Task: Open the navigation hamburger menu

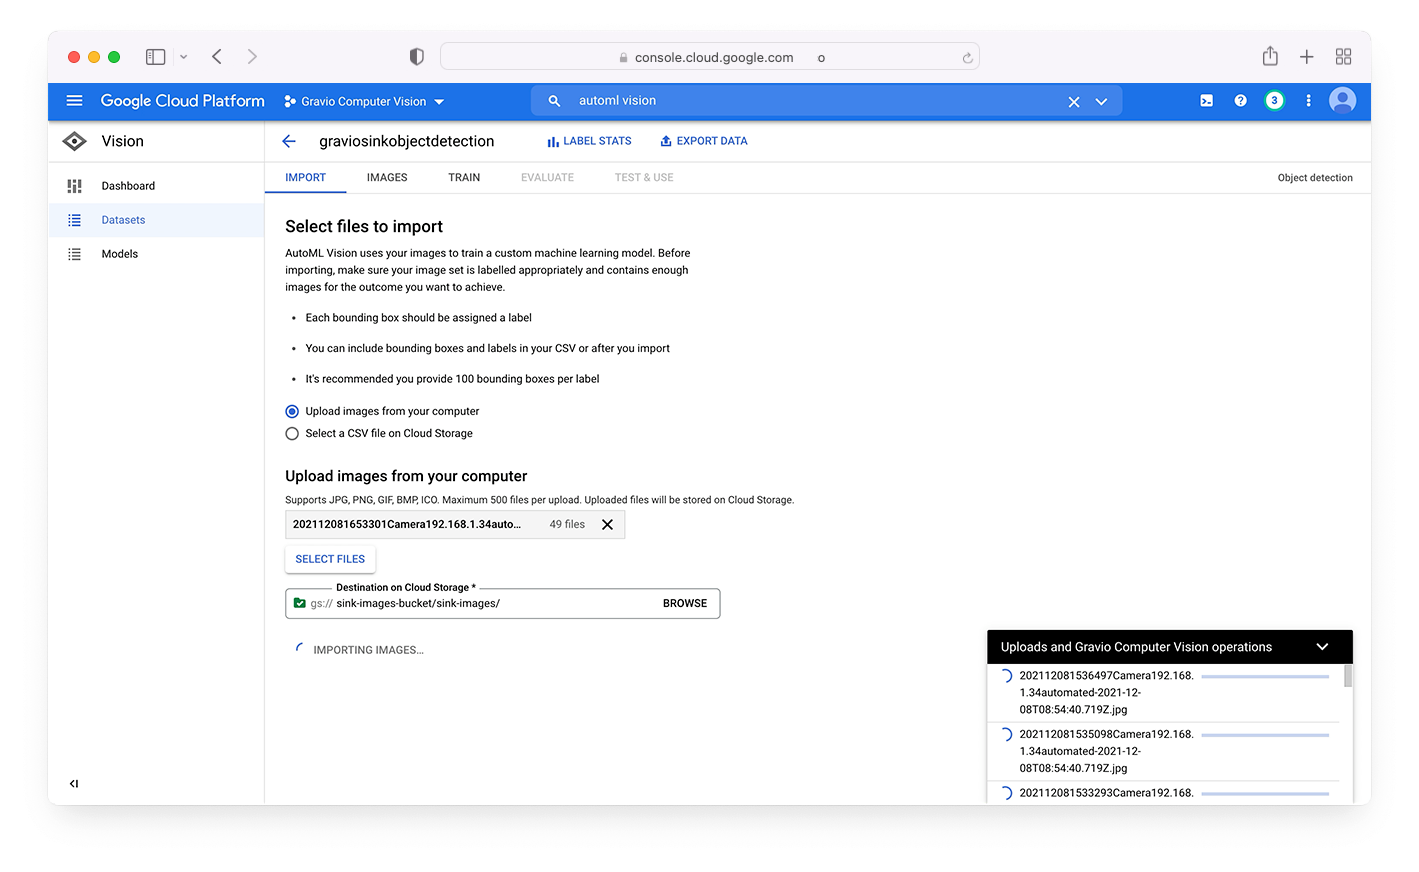Action: pos(74,101)
